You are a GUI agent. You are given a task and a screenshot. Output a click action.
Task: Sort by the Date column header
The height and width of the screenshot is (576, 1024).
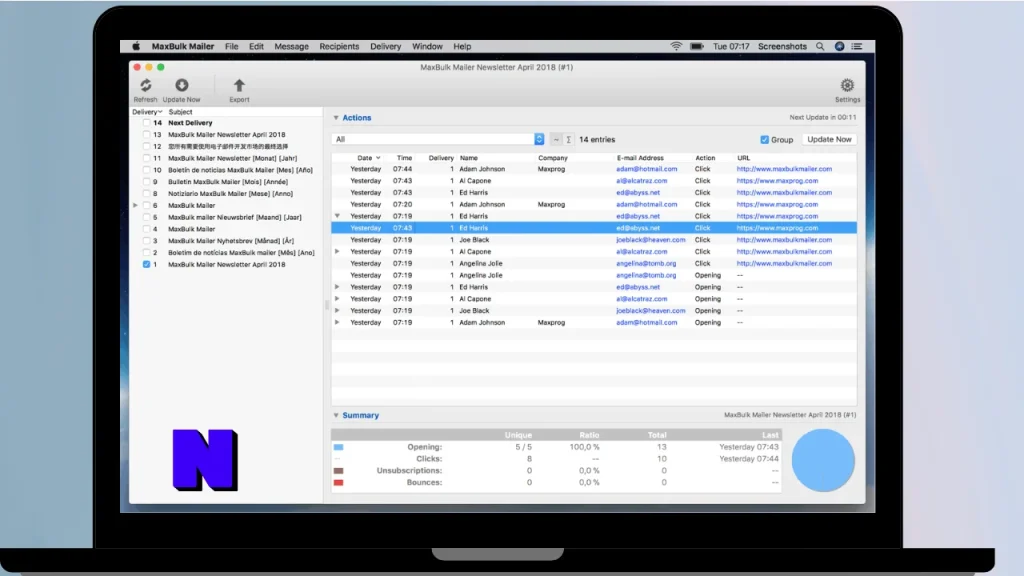click(364, 158)
